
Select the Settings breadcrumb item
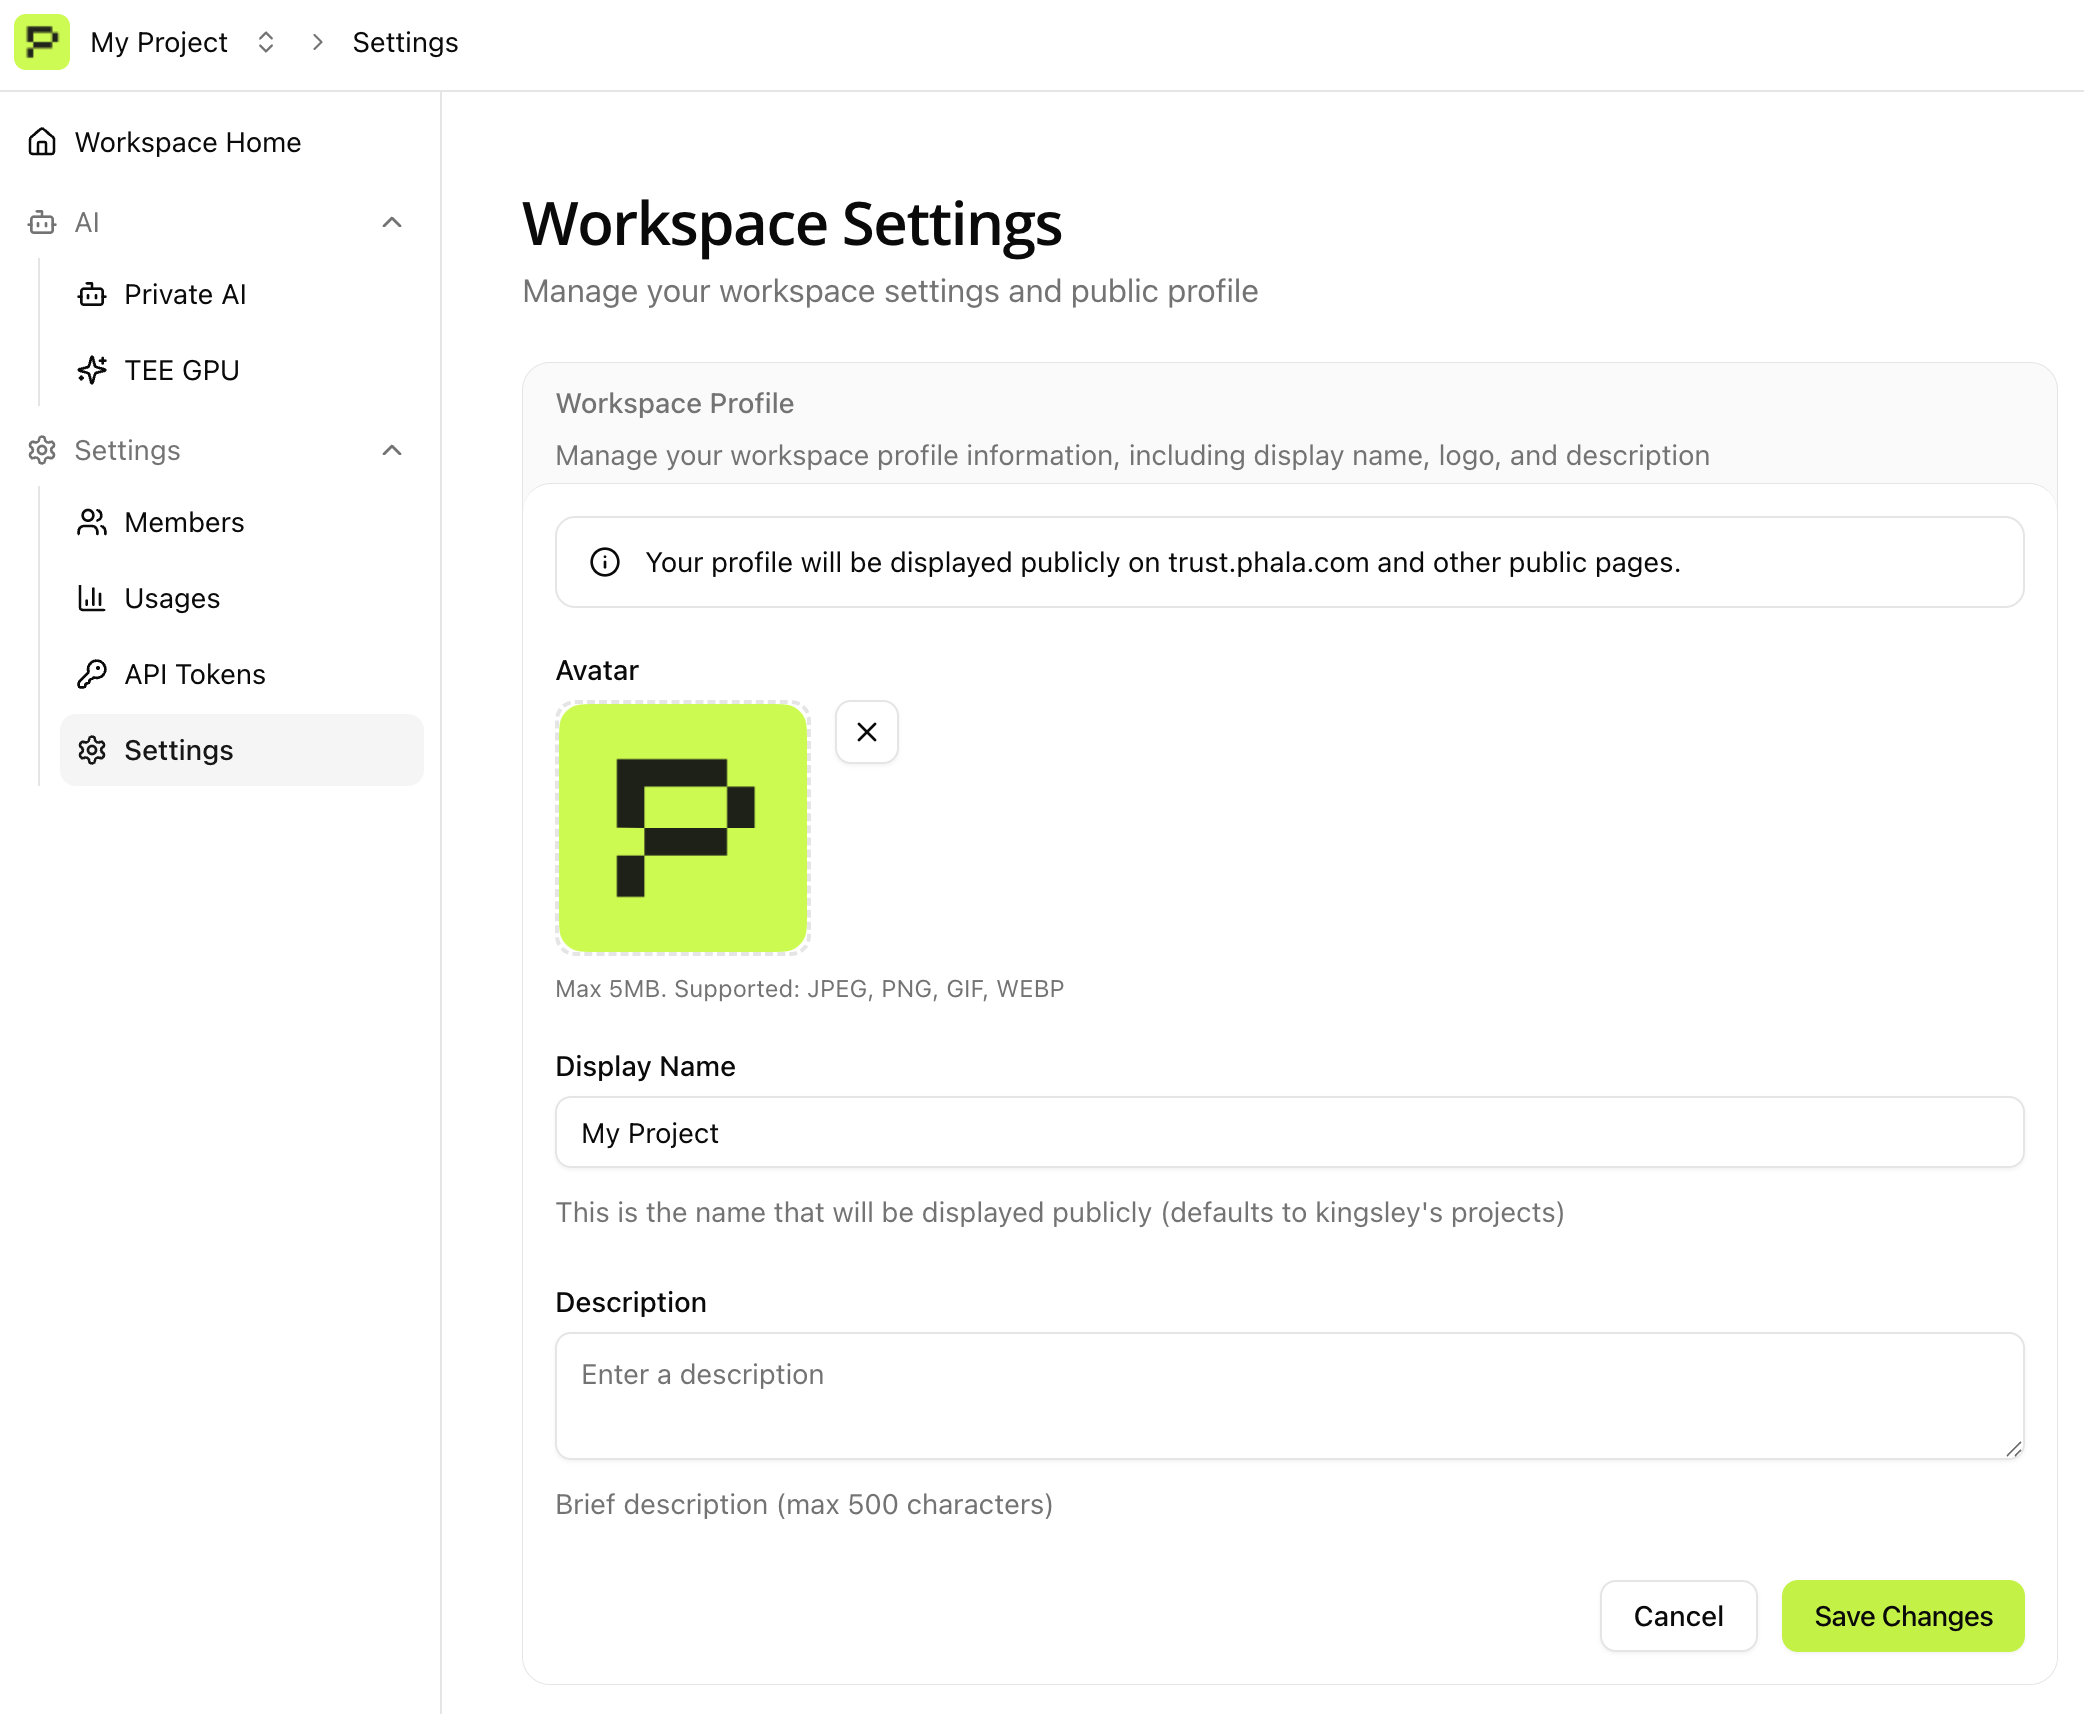coord(405,42)
